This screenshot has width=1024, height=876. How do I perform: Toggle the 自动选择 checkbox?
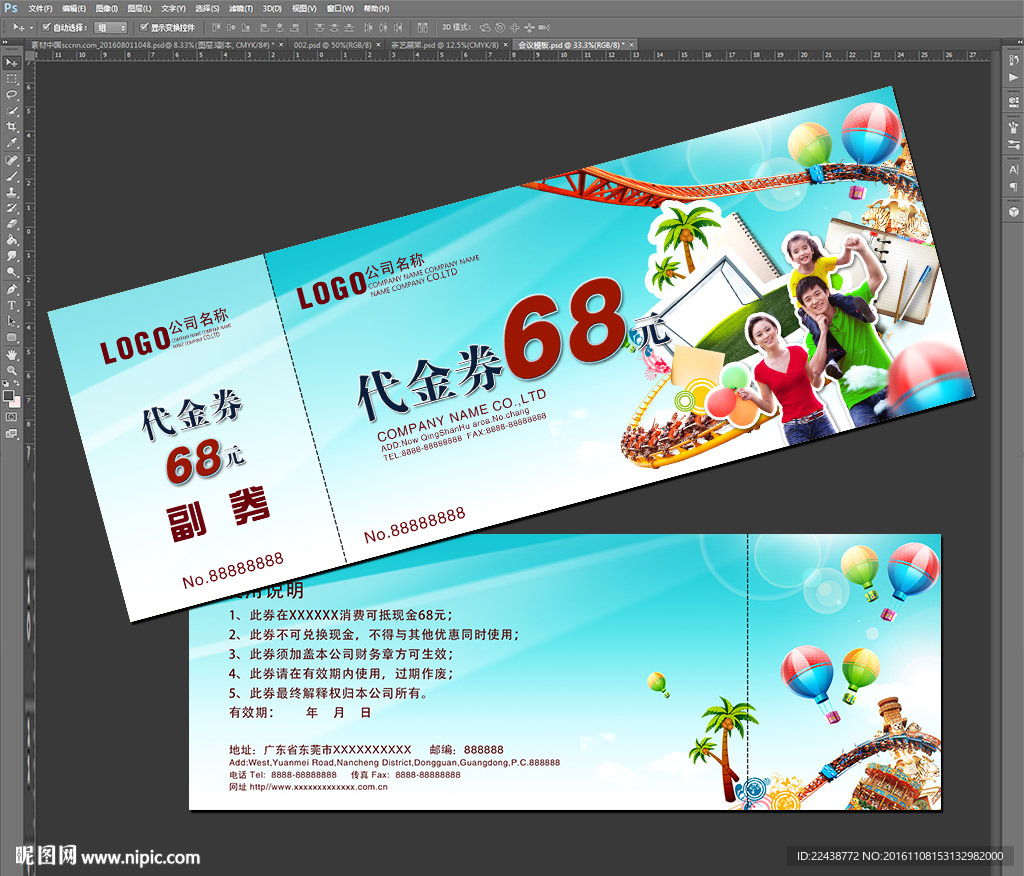[x=46, y=27]
